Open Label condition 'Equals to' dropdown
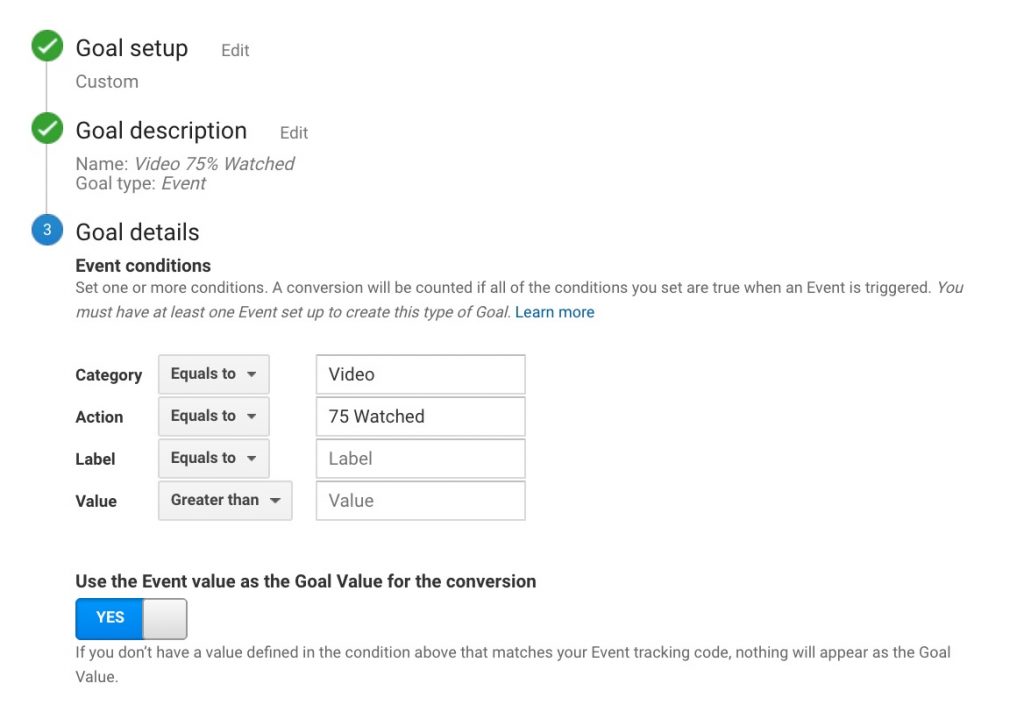The image size is (1024, 719). point(213,458)
